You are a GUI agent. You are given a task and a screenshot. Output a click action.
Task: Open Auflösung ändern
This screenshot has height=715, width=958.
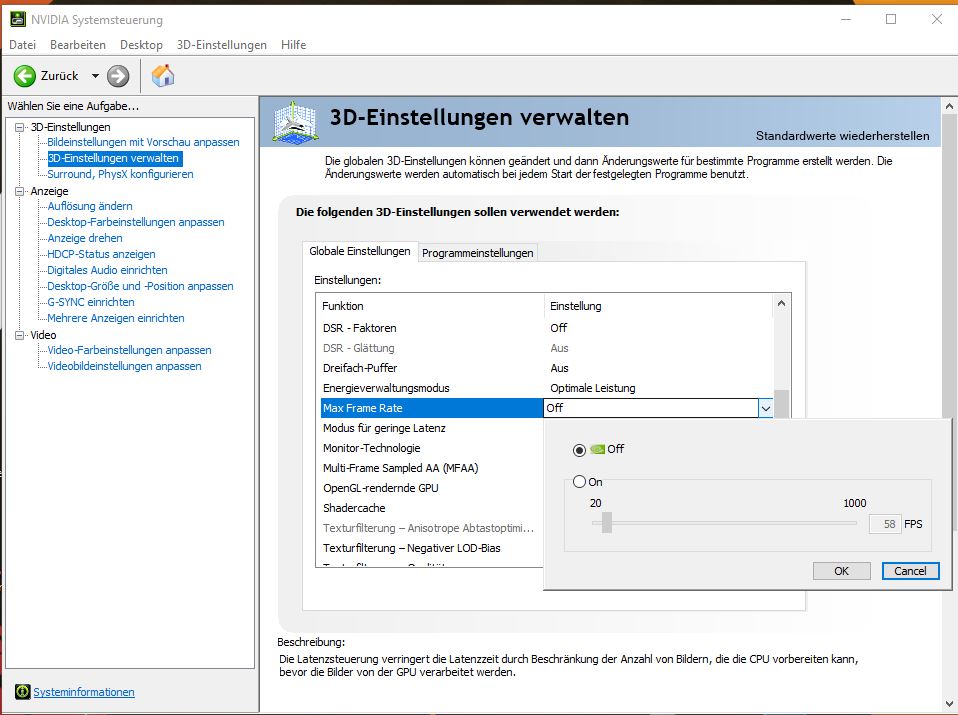click(90, 206)
